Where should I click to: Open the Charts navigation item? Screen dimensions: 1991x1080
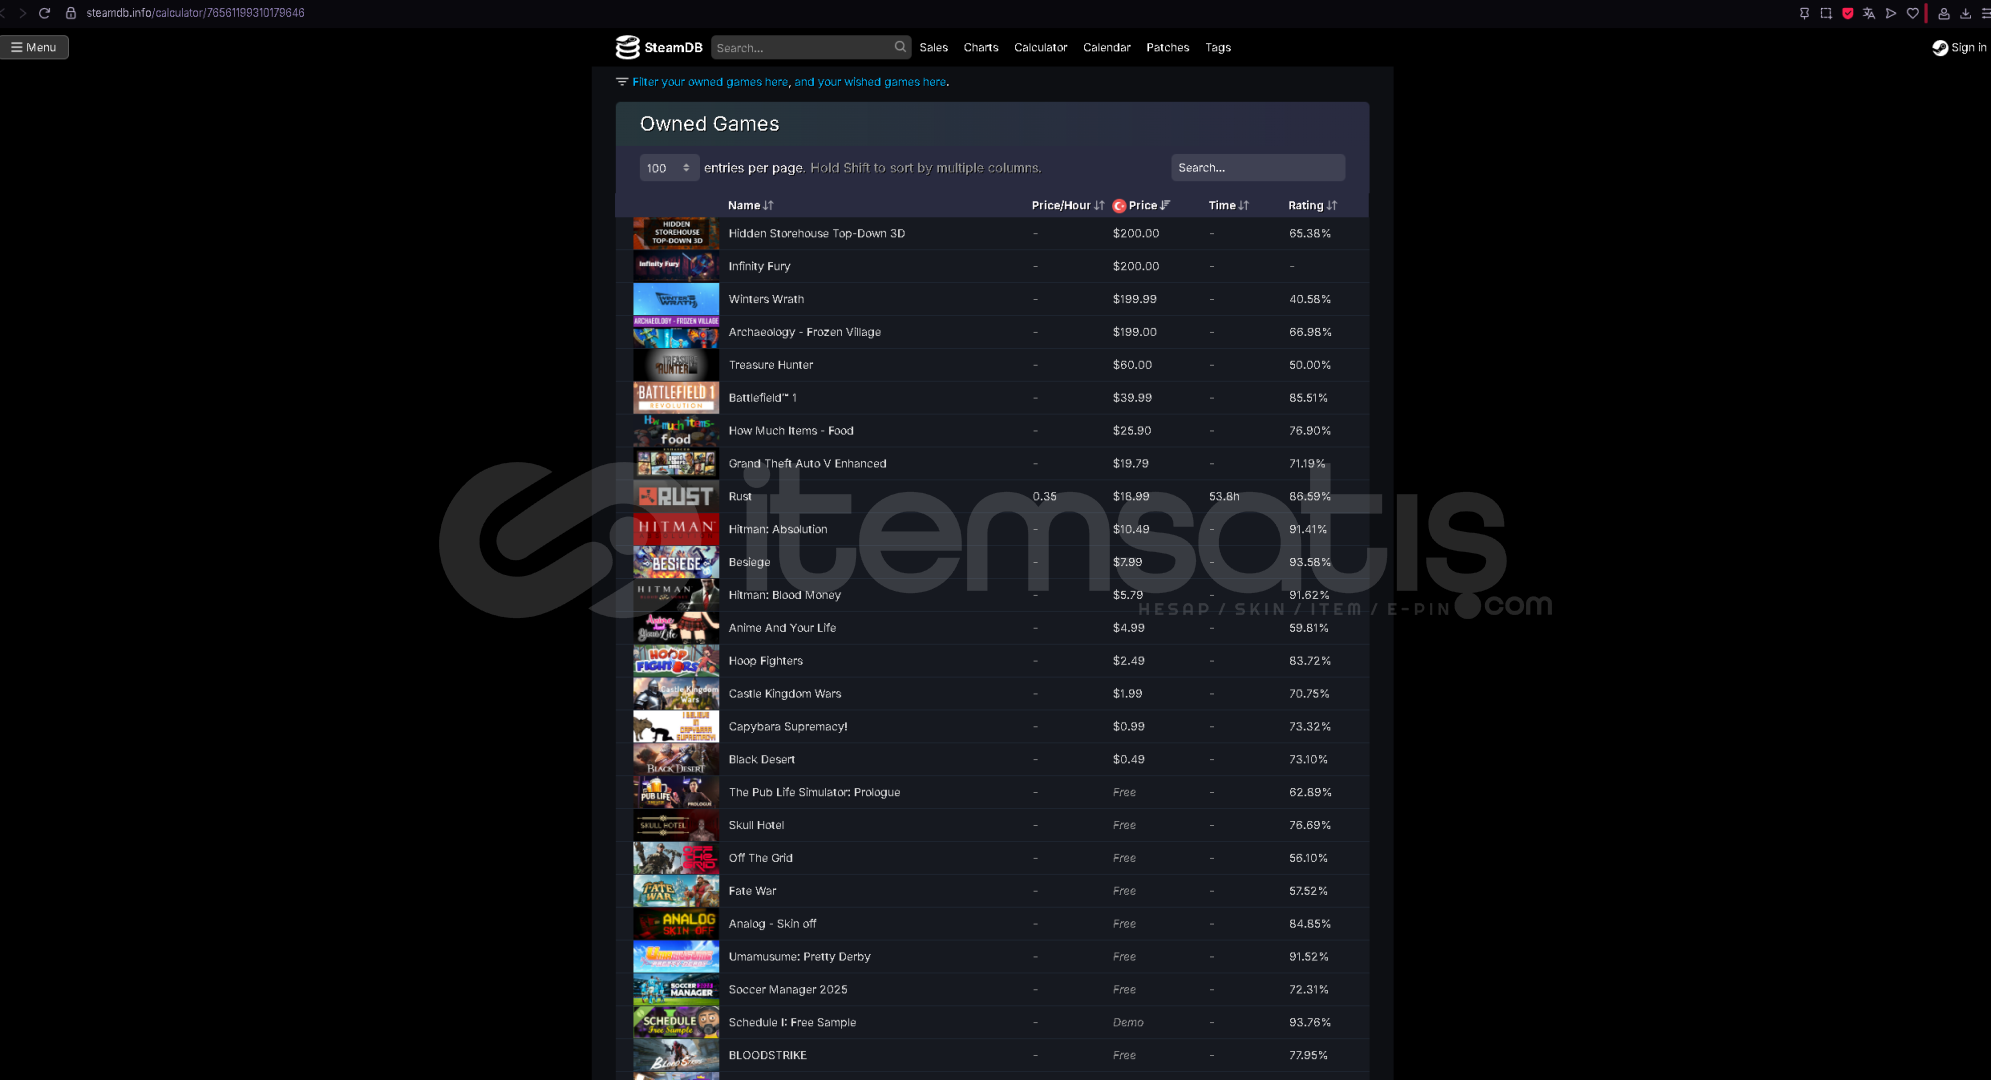click(980, 47)
